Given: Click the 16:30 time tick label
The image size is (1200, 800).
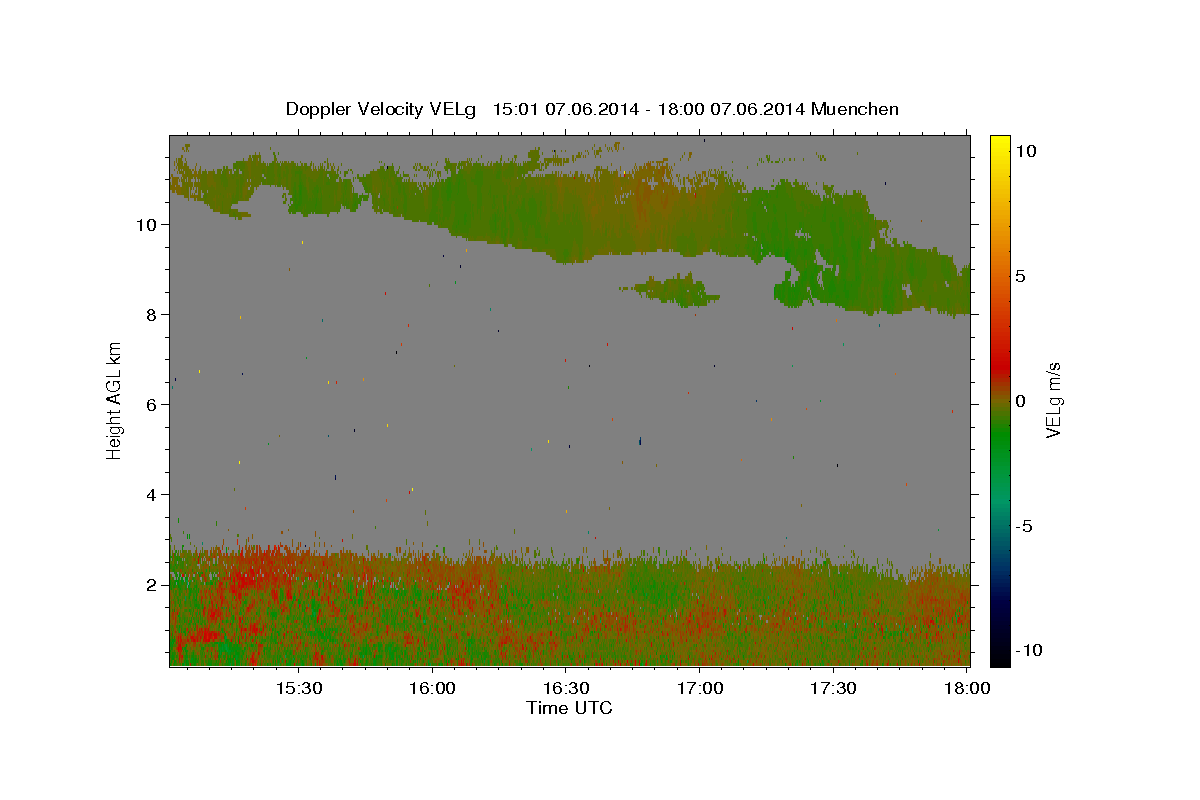Looking at the screenshot, I should 566,688.
